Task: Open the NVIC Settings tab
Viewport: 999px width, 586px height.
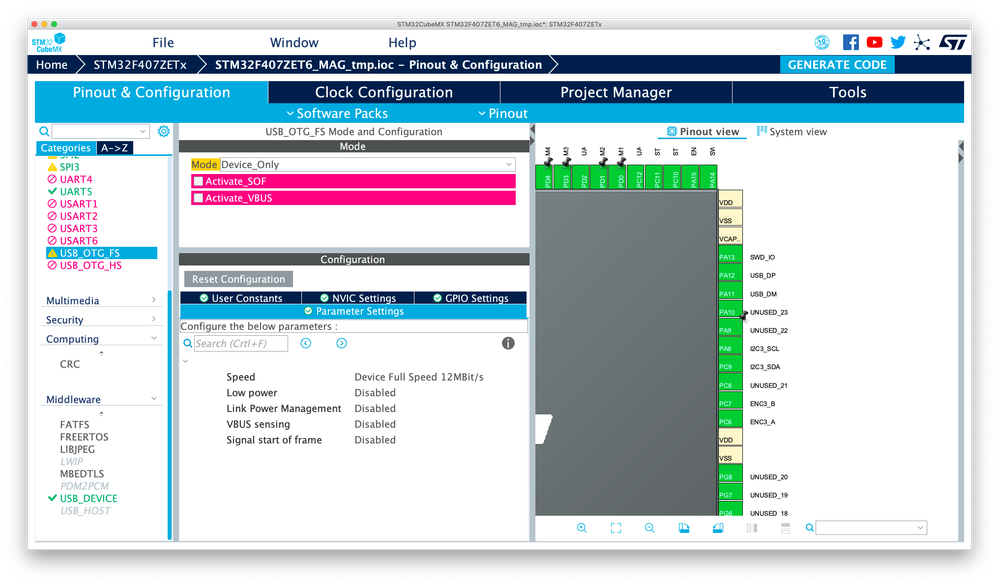Action: tap(357, 298)
